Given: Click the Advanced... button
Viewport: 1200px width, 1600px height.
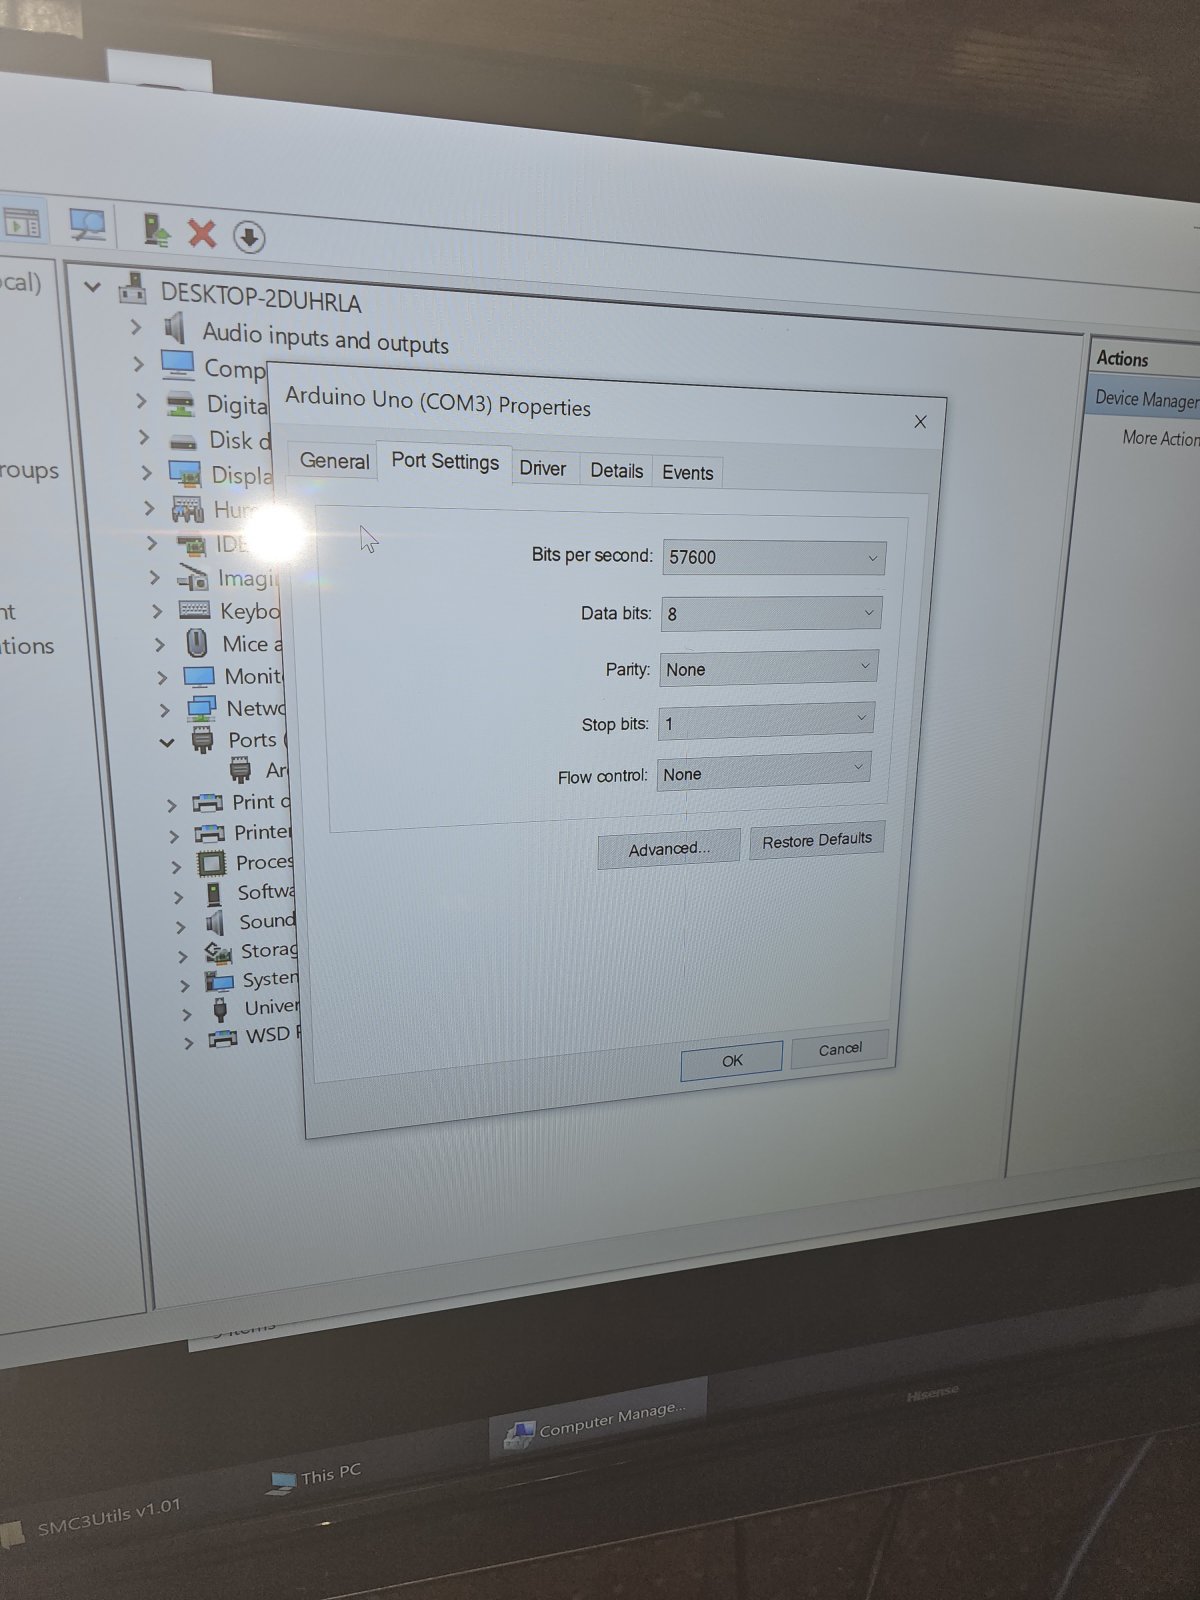Looking at the screenshot, I should 669,849.
